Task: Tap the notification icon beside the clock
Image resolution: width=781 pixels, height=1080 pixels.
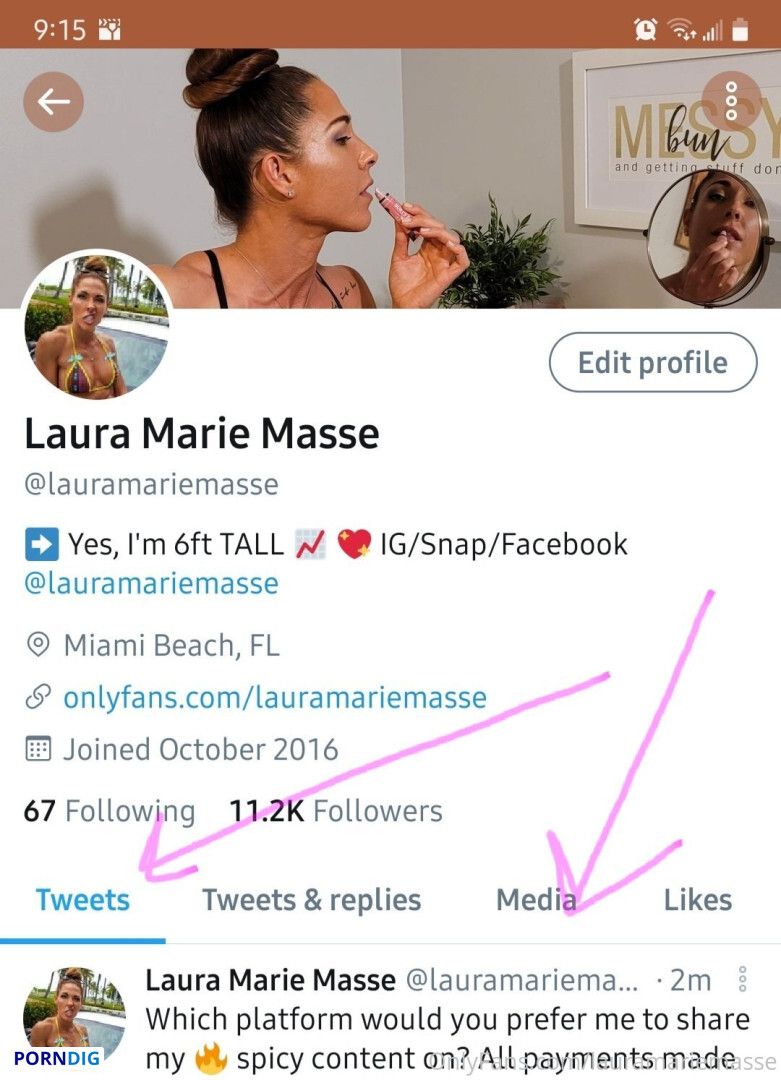Action: point(110,30)
